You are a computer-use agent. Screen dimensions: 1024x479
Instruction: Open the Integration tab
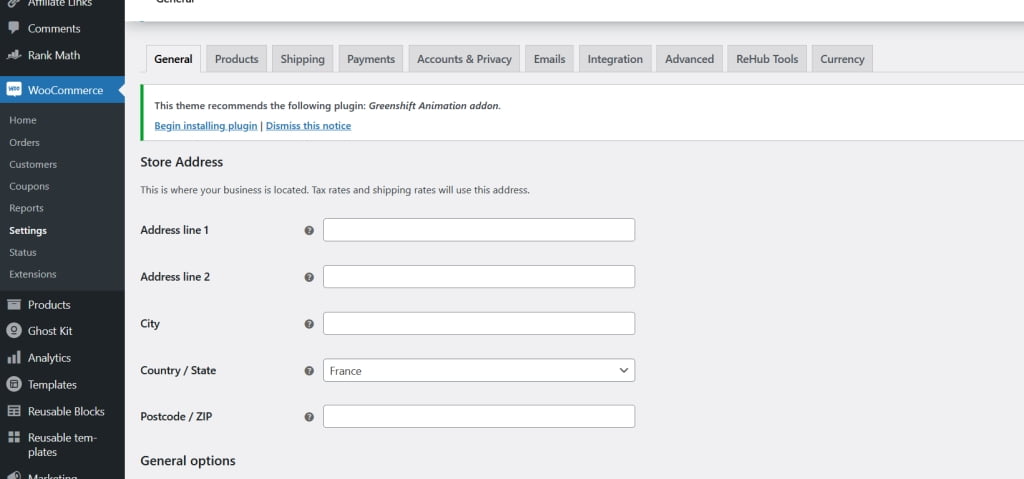click(615, 59)
